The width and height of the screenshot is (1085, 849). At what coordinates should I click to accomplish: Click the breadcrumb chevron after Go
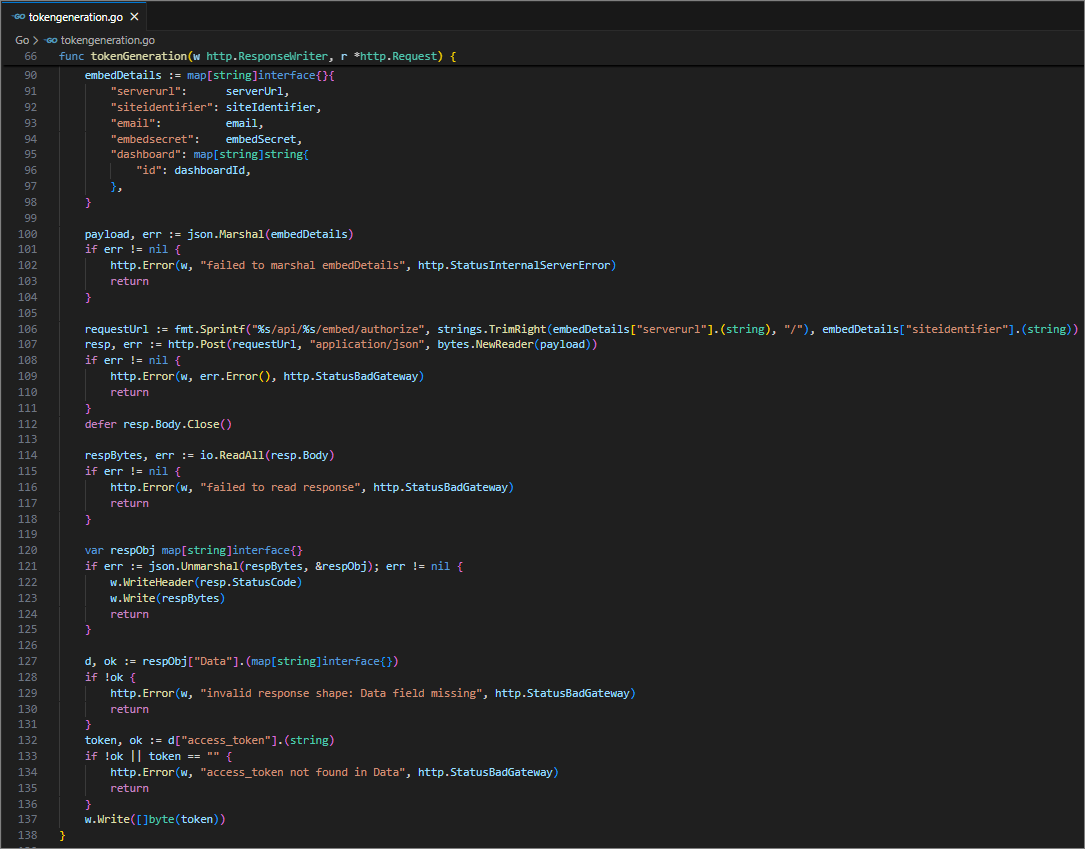[36, 40]
